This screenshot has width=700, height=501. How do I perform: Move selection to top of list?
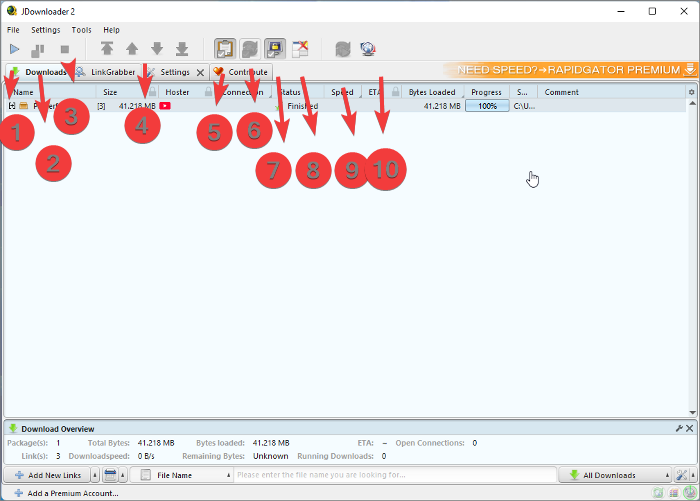tap(107, 49)
